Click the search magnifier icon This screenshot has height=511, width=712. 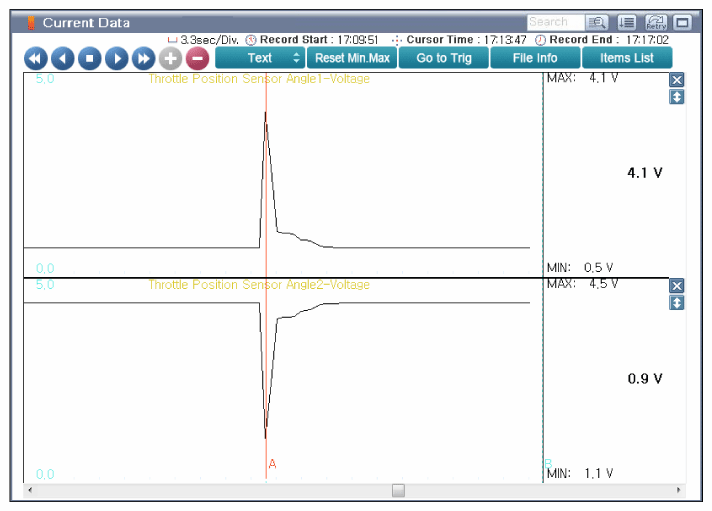coord(598,22)
